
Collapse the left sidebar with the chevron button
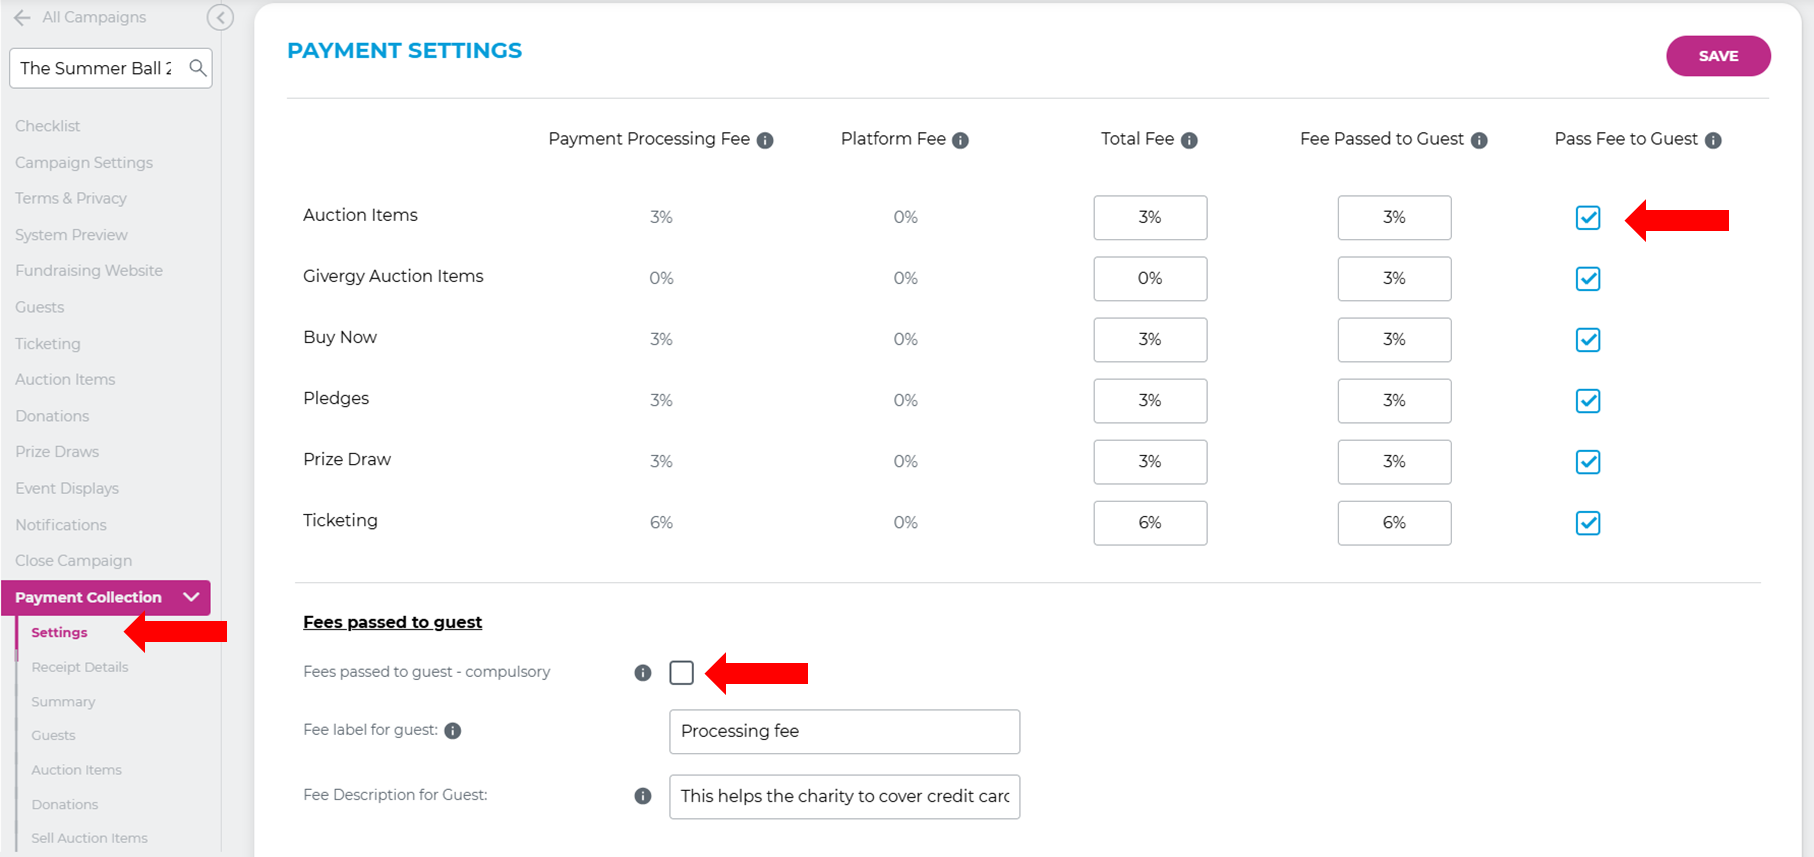pos(220,17)
